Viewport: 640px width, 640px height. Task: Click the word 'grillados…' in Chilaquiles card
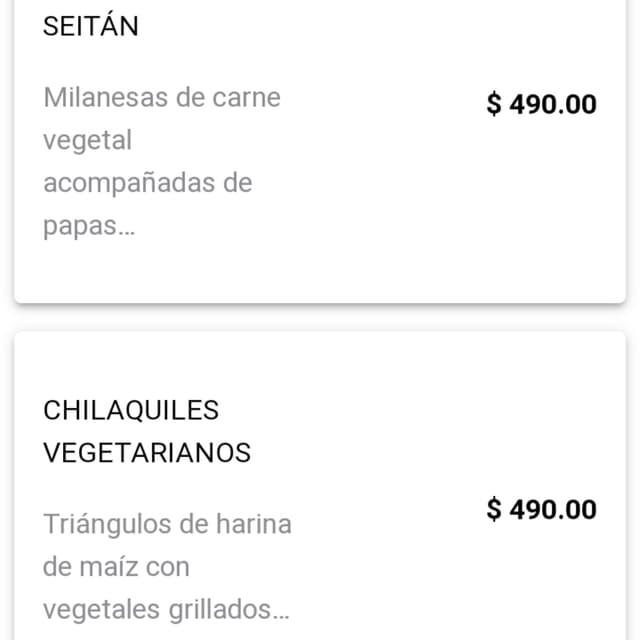click(229, 610)
